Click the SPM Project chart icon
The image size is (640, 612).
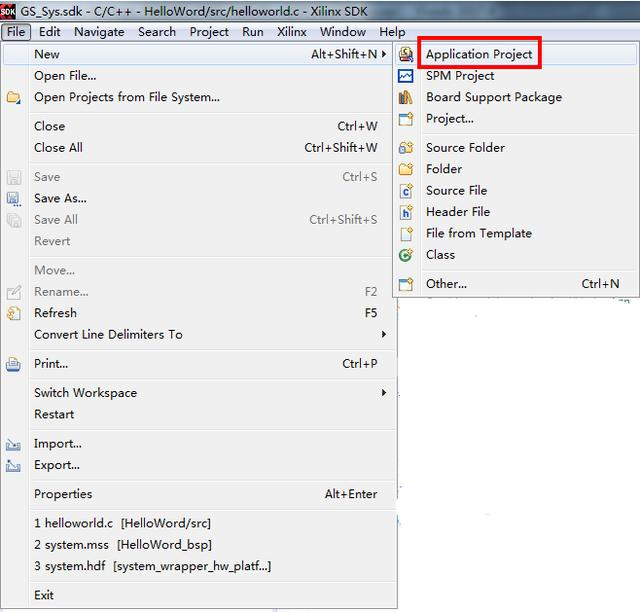pyautogui.click(x=406, y=76)
